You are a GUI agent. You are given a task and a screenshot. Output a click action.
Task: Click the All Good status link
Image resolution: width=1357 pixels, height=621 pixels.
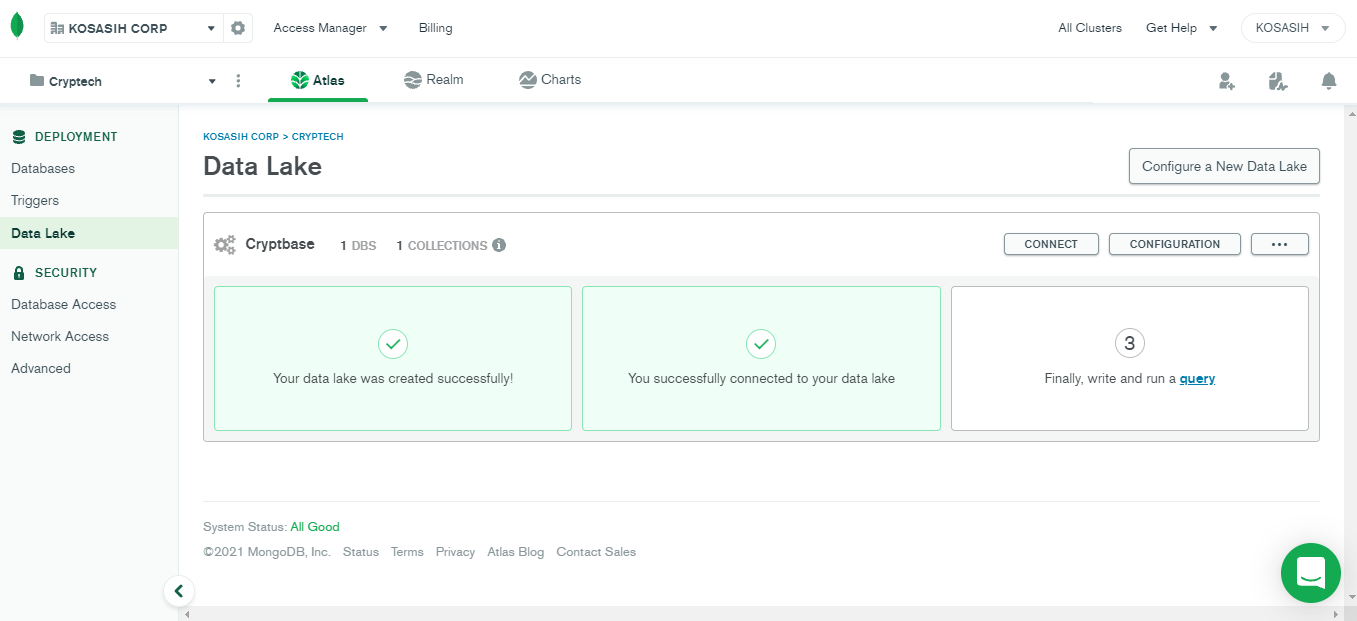[315, 527]
